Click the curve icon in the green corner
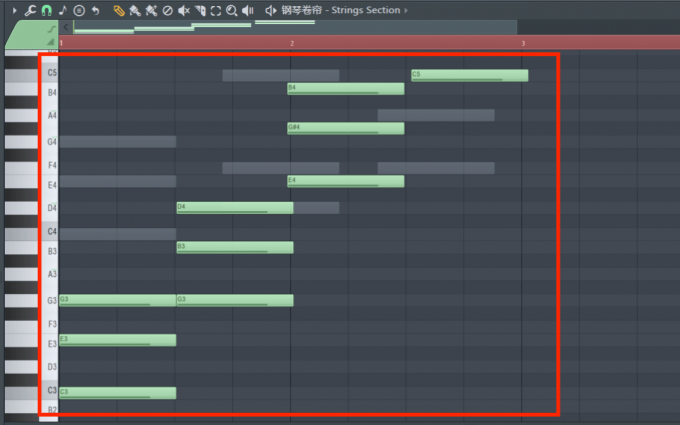This screenshot has width=680, height=425. pos(52,29)
